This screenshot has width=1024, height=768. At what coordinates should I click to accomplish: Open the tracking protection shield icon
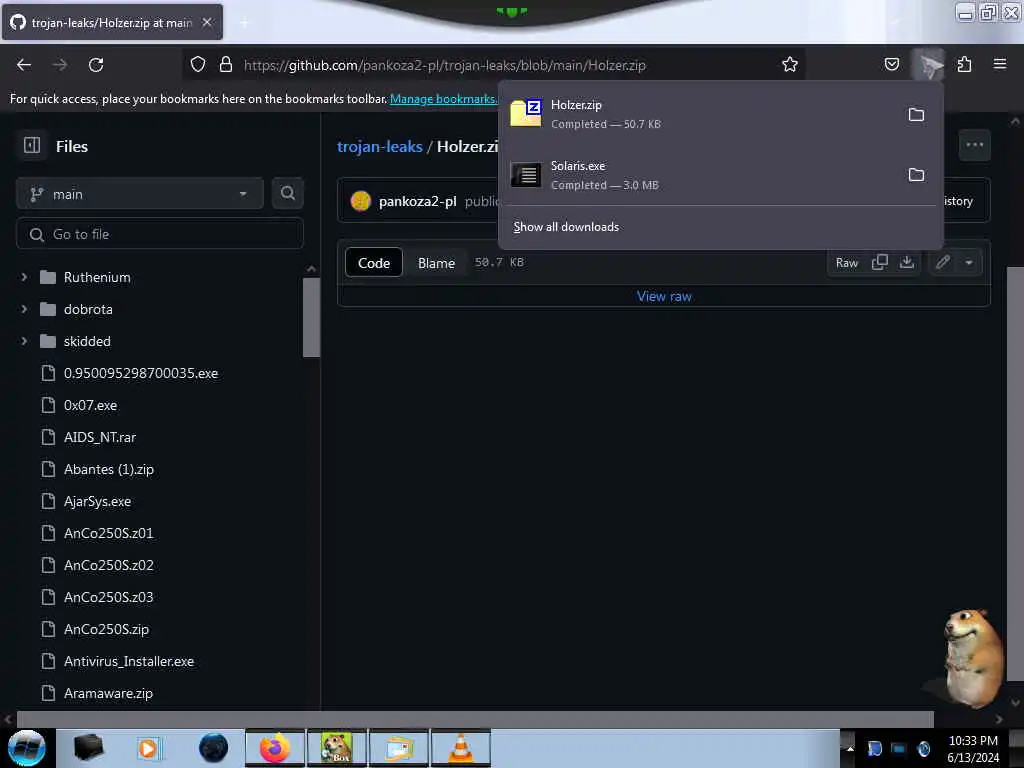pyautogui.click(x=198, y=65)
